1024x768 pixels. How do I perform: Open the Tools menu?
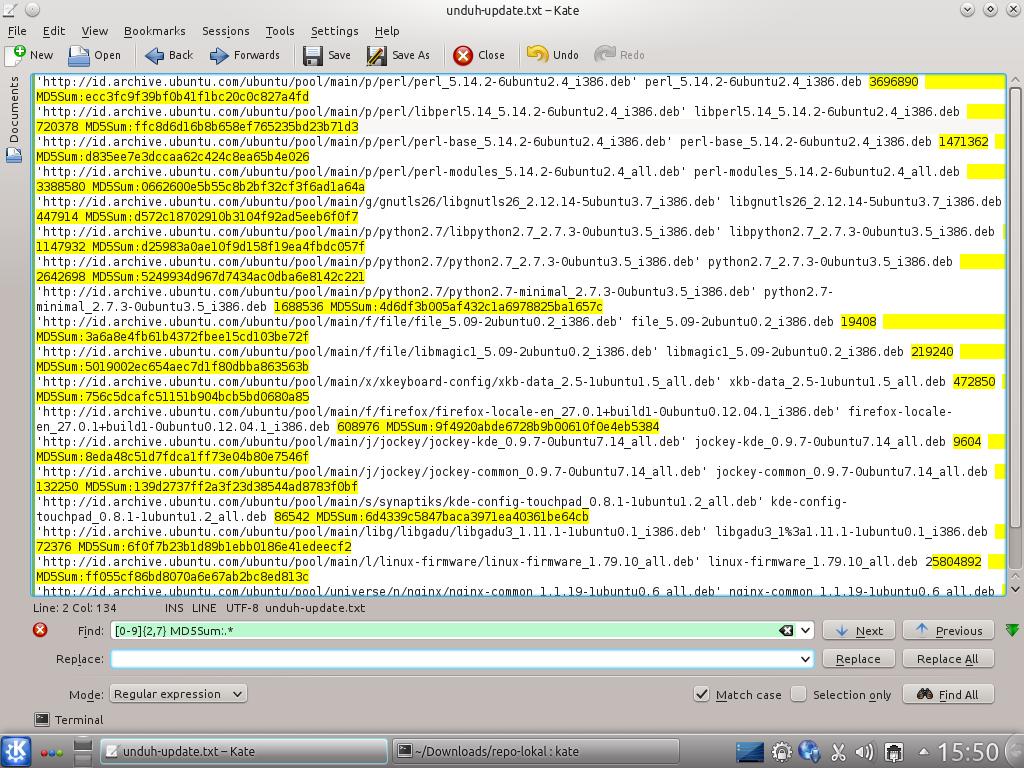(x=280, y=31)
